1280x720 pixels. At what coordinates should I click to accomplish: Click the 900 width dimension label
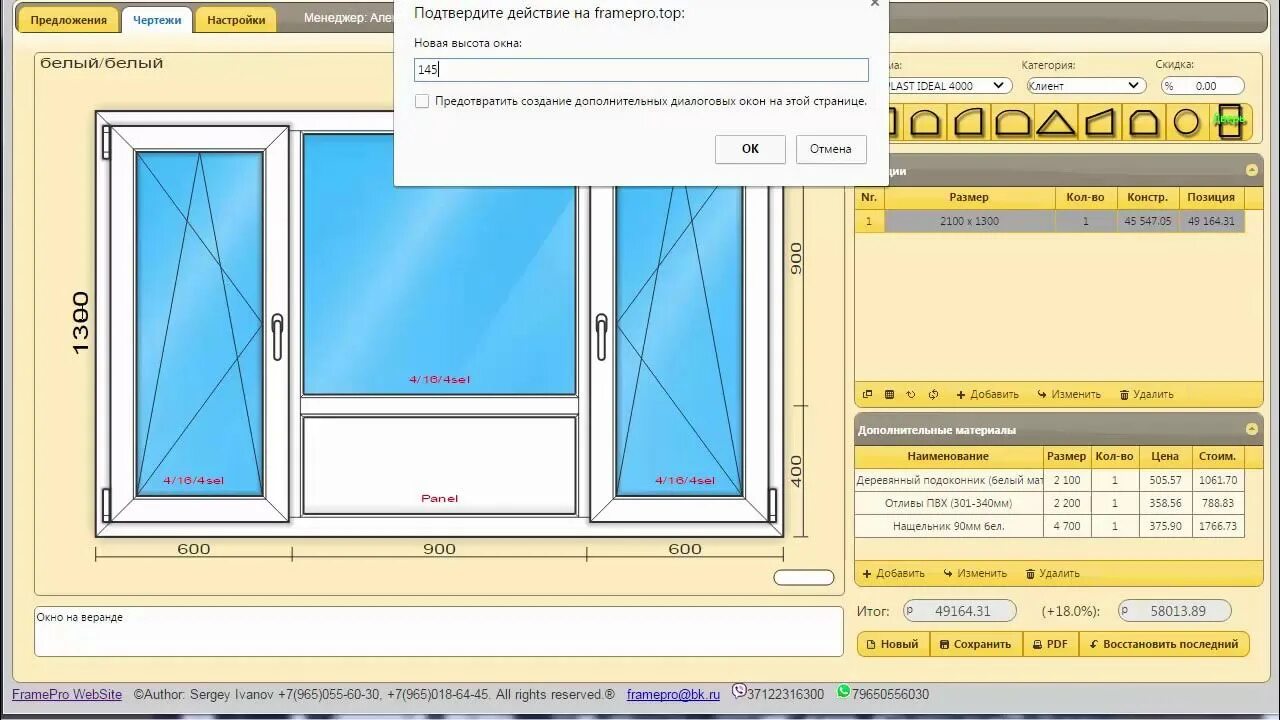click(x=439, y=549)
